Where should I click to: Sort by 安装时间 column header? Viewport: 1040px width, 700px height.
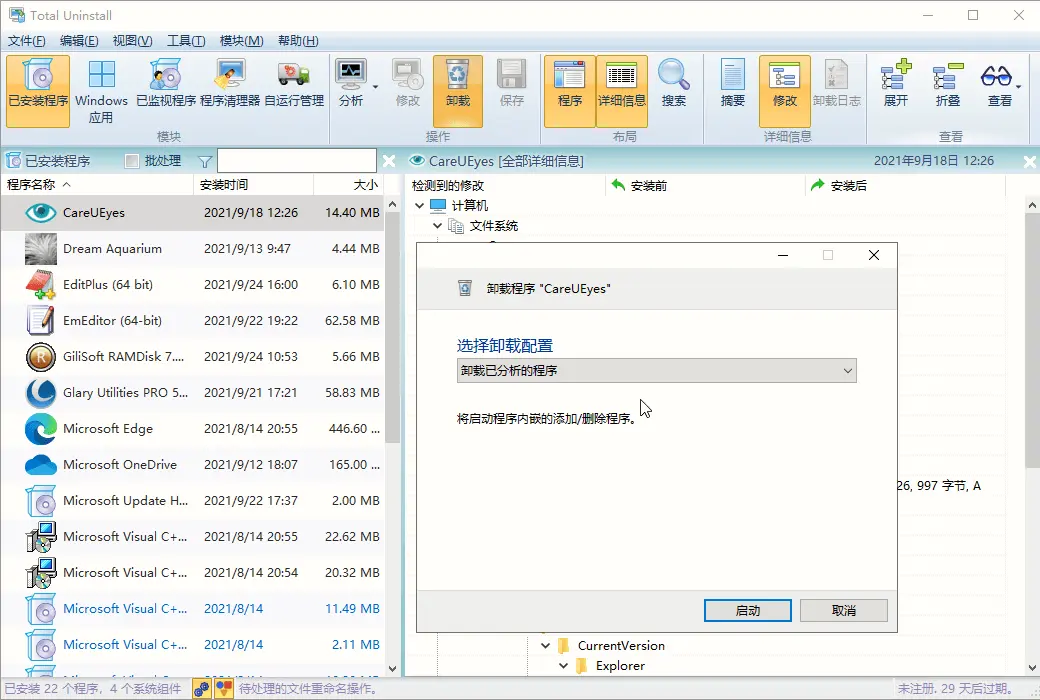pyautogui.click(x=253, y=184)
